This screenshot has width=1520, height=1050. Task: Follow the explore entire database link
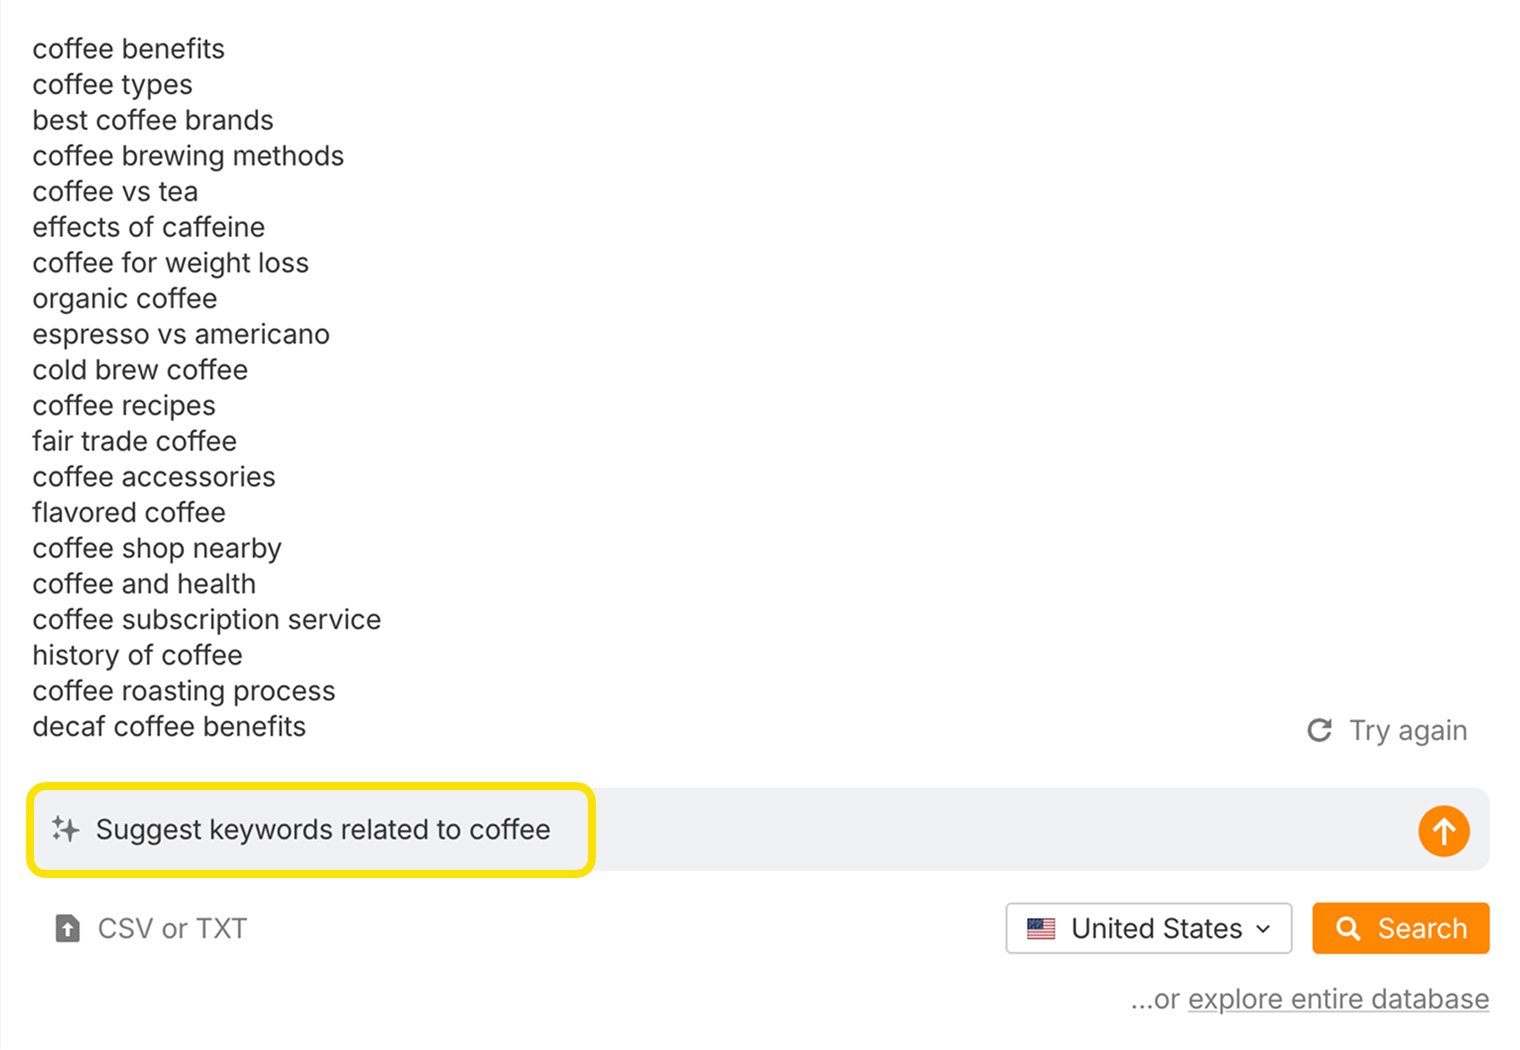pyautogui.click(x=1337, y=999)
